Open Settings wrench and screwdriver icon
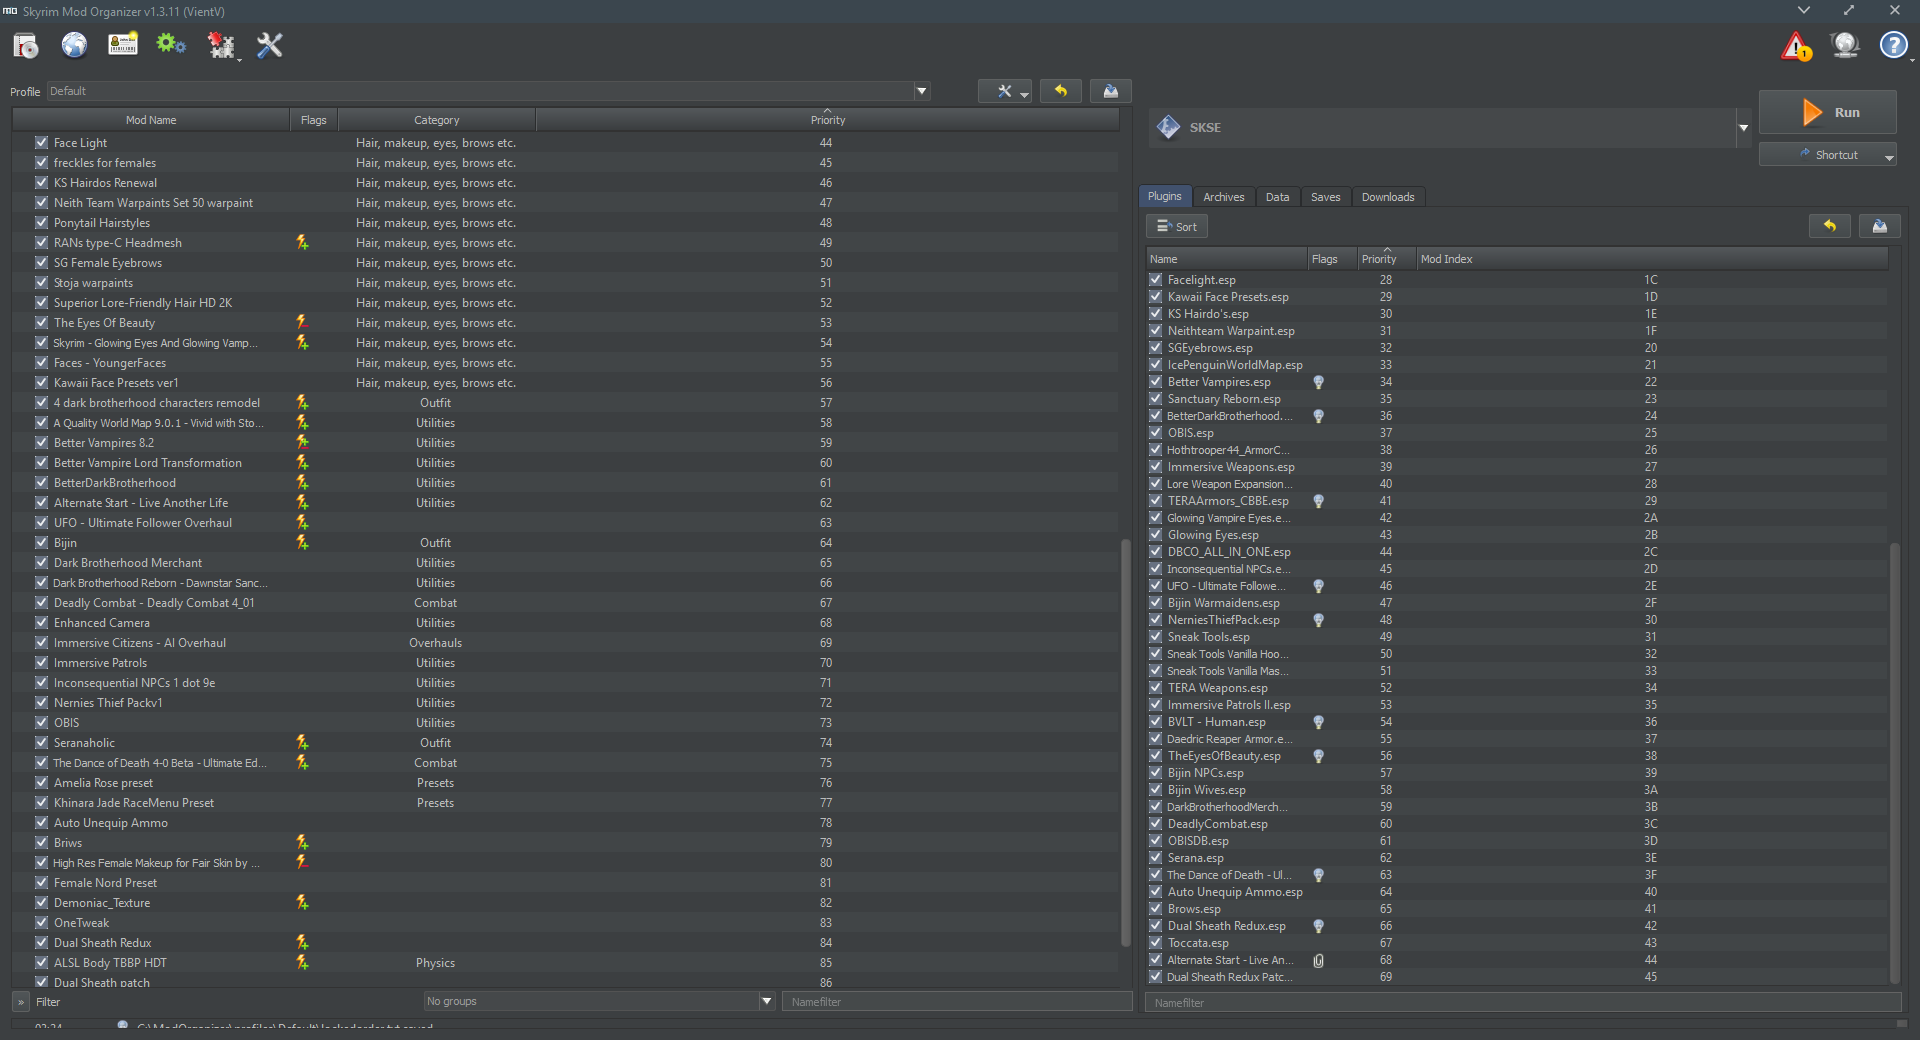Viewport: 1920px width, 1040px height. pyautogui.click(x=270, y=45)
